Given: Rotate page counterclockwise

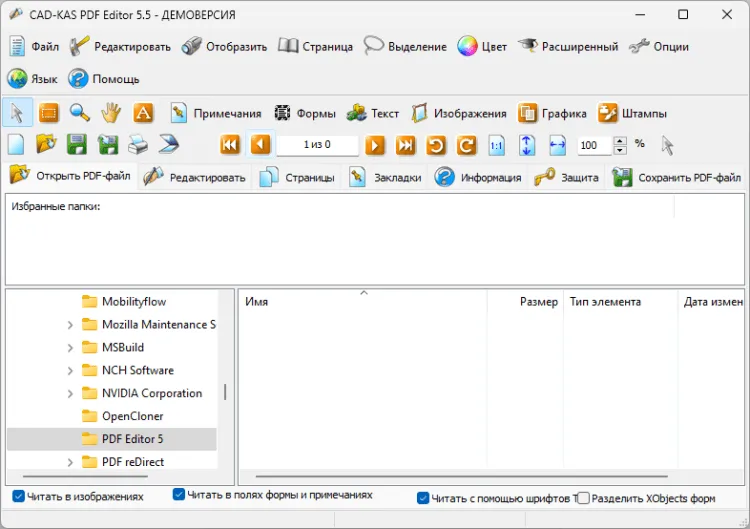Looking at the screenshot, I should (436, 144).
